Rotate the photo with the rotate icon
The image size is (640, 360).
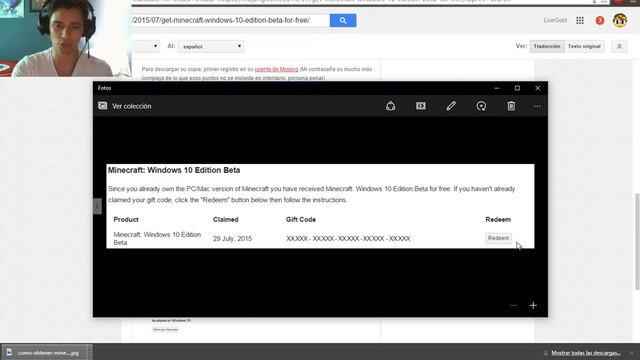click(481, 106)
